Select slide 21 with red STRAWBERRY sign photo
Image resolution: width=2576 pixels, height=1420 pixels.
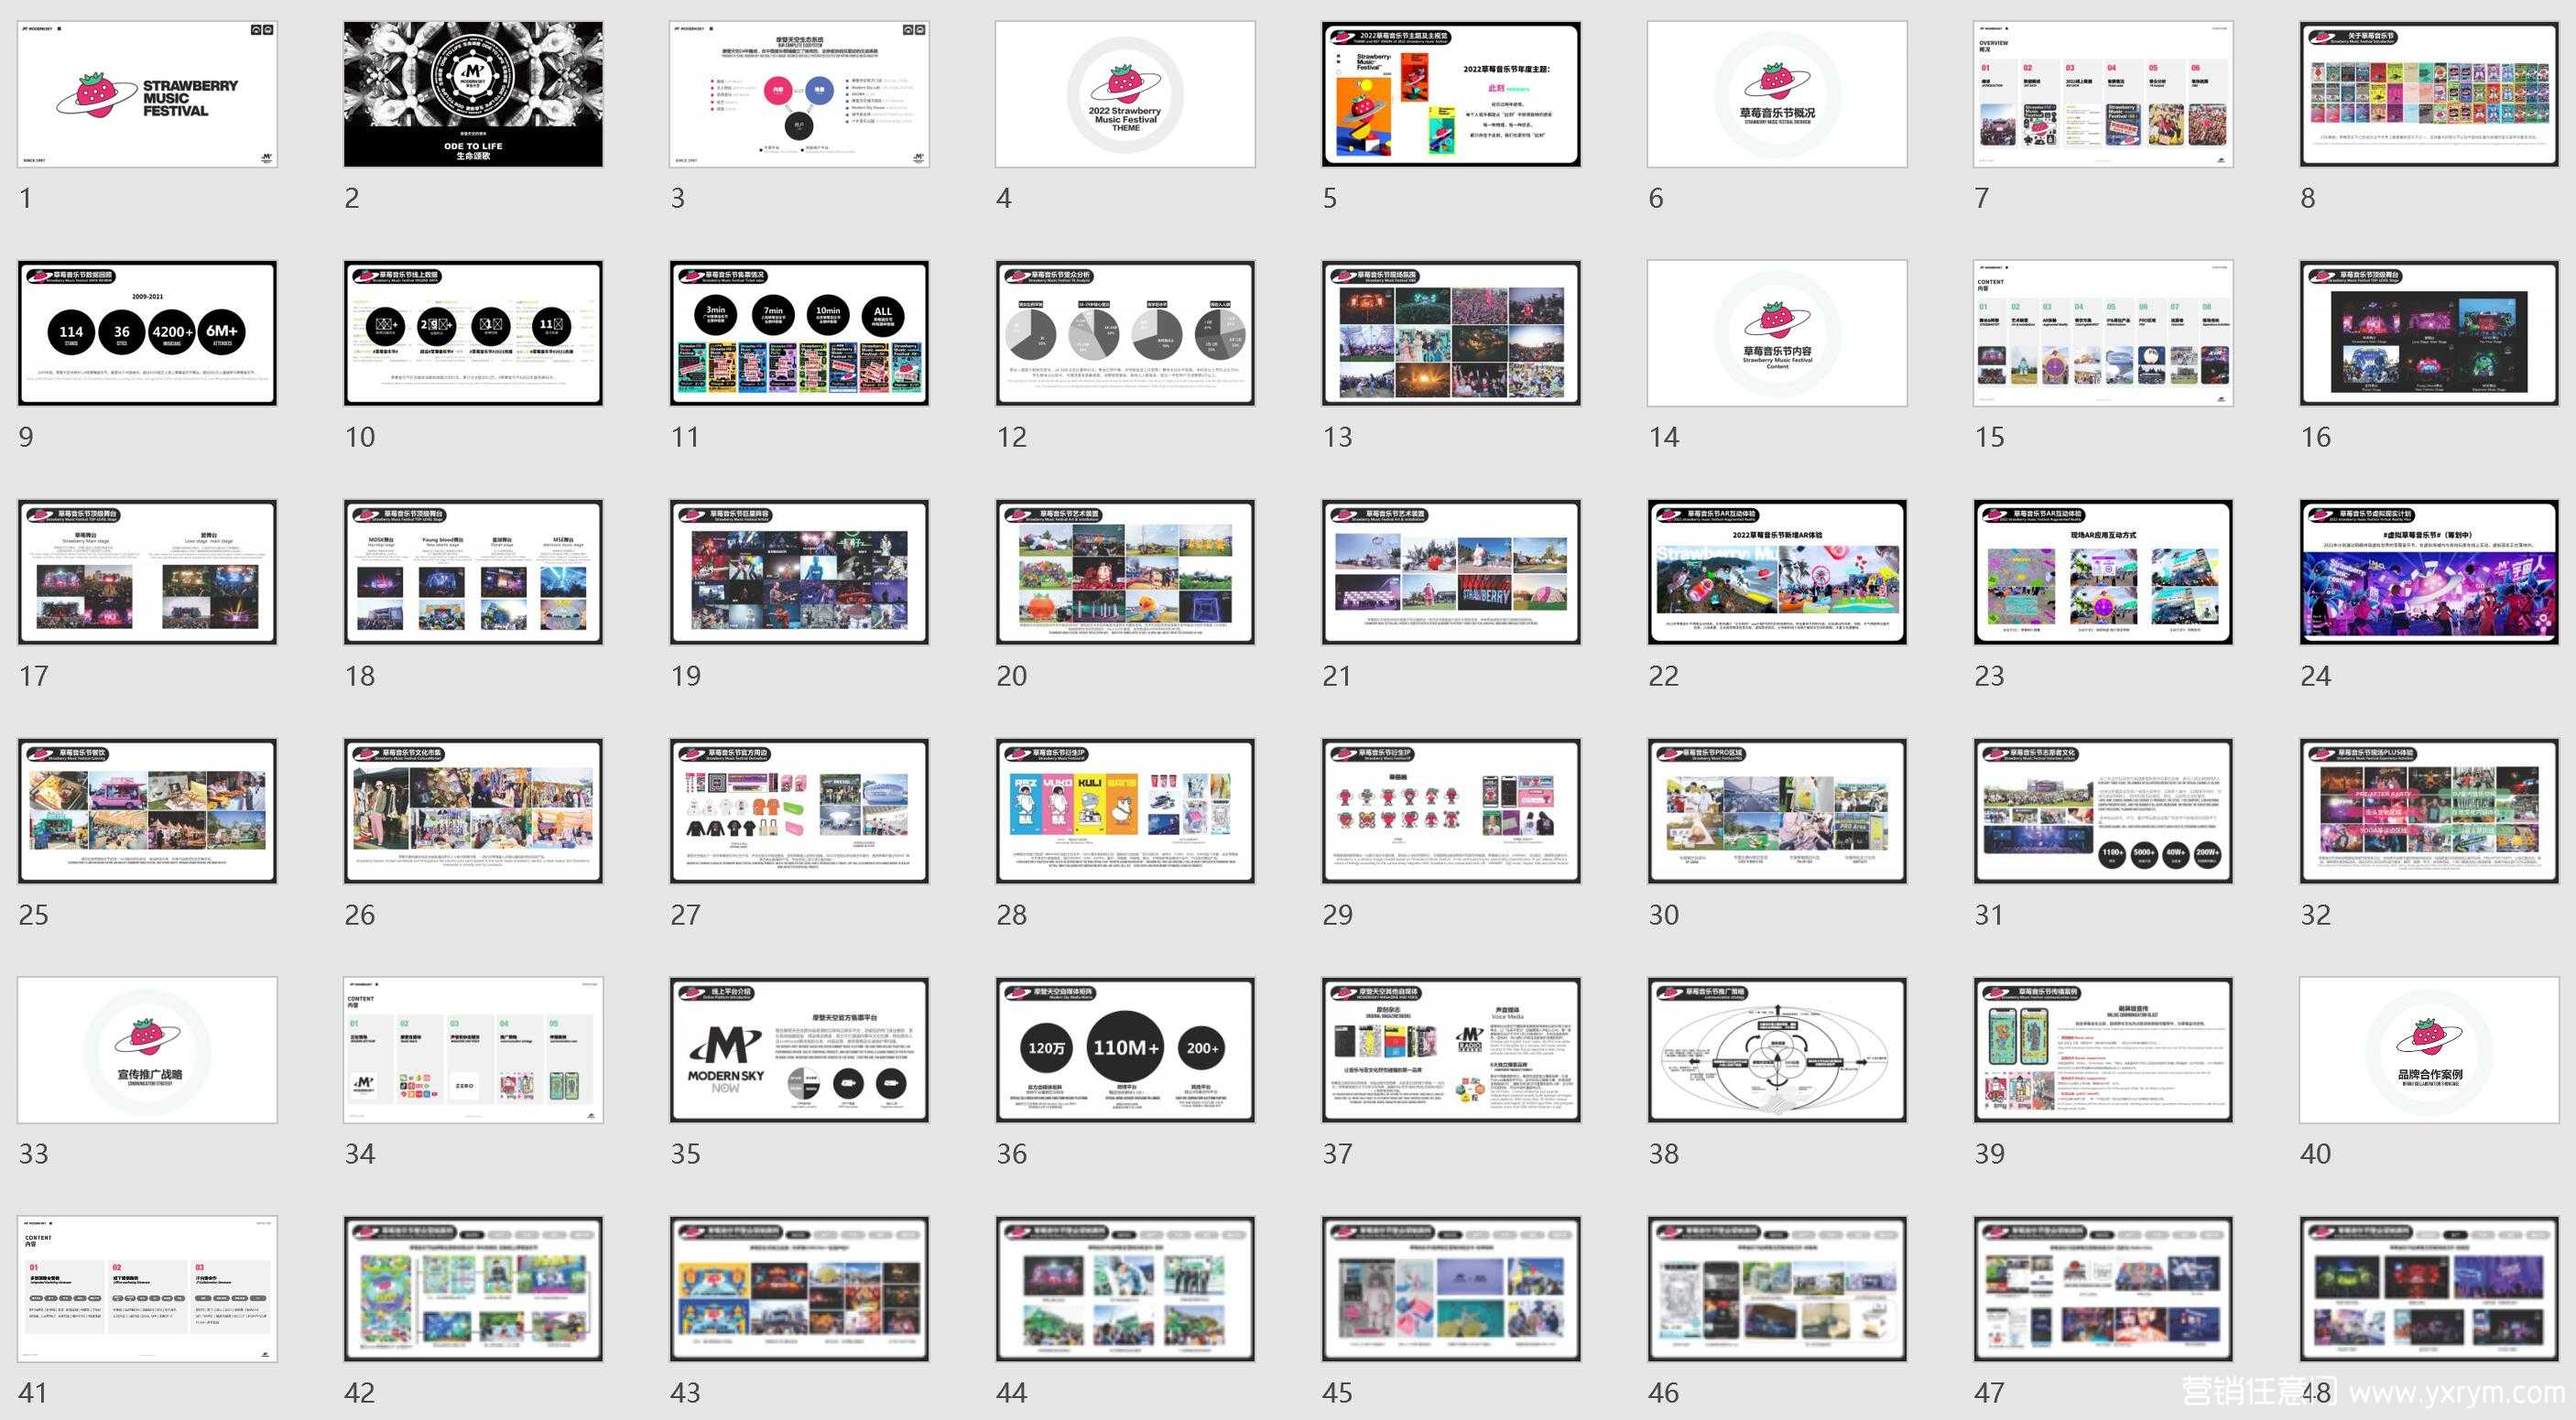pyautogui.click(x=1451, y=572)
